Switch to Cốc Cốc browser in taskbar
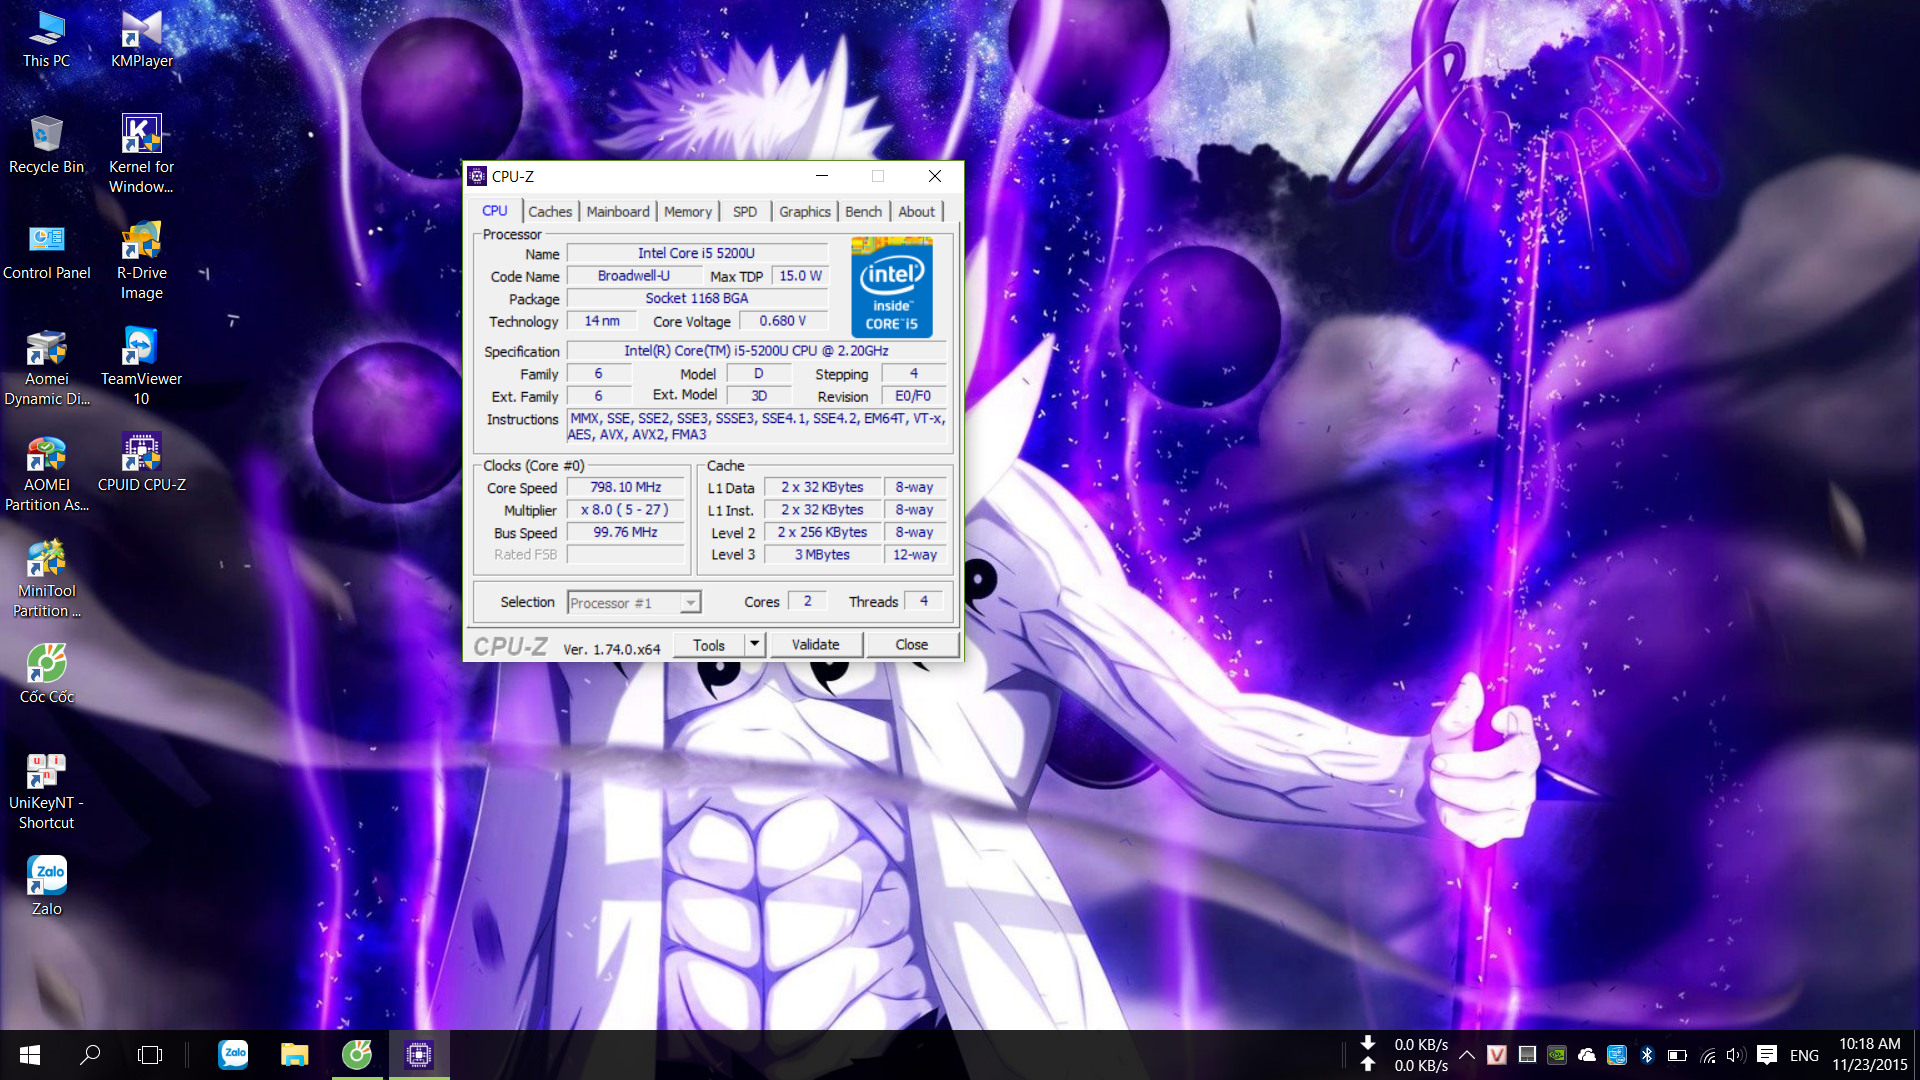 [x=357, y=1055]
